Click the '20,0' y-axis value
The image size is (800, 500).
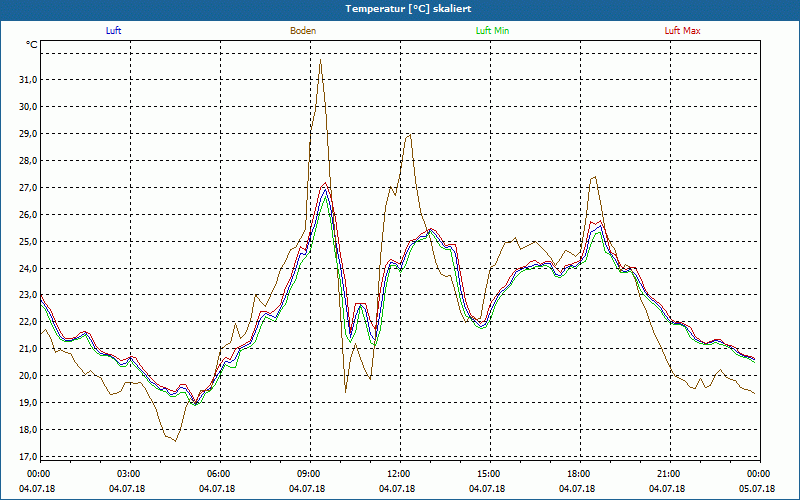28,376
